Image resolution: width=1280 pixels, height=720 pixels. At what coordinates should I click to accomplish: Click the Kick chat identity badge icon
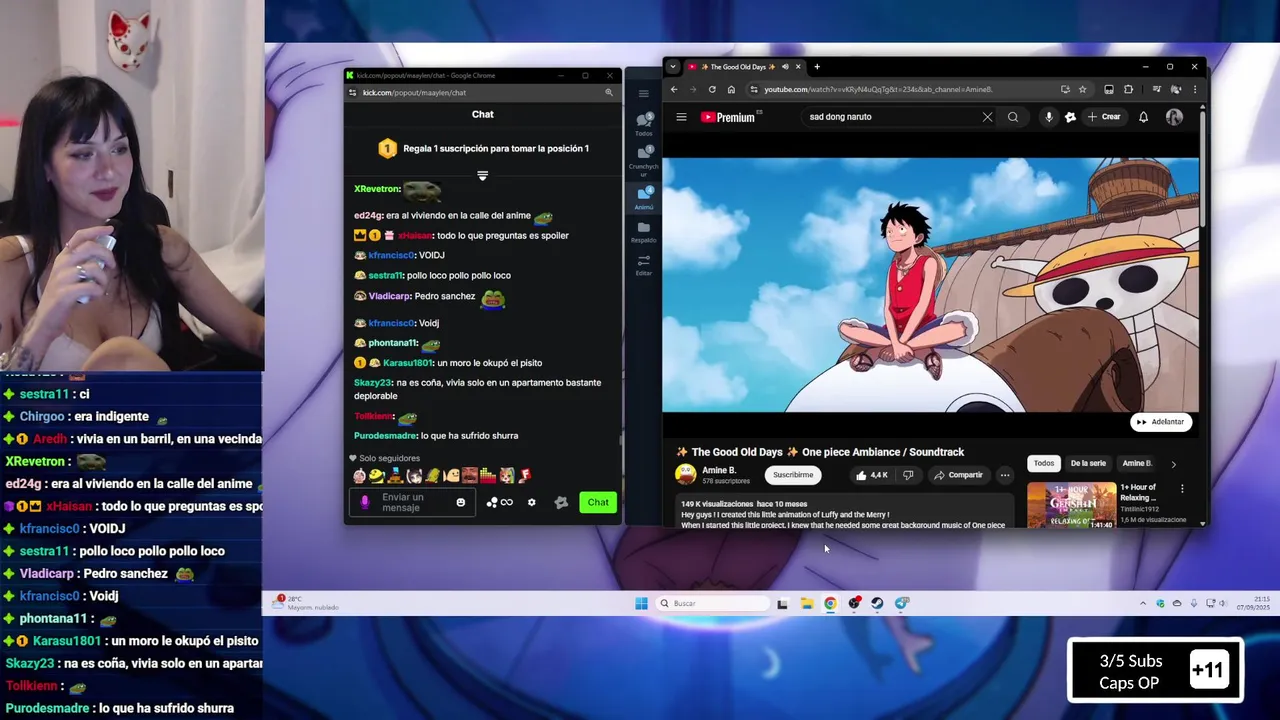(561, 502)
